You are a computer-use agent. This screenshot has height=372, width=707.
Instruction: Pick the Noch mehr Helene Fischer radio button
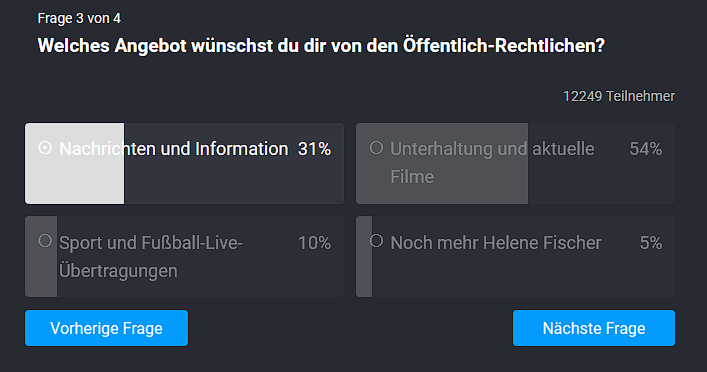[x=376, y=241]
